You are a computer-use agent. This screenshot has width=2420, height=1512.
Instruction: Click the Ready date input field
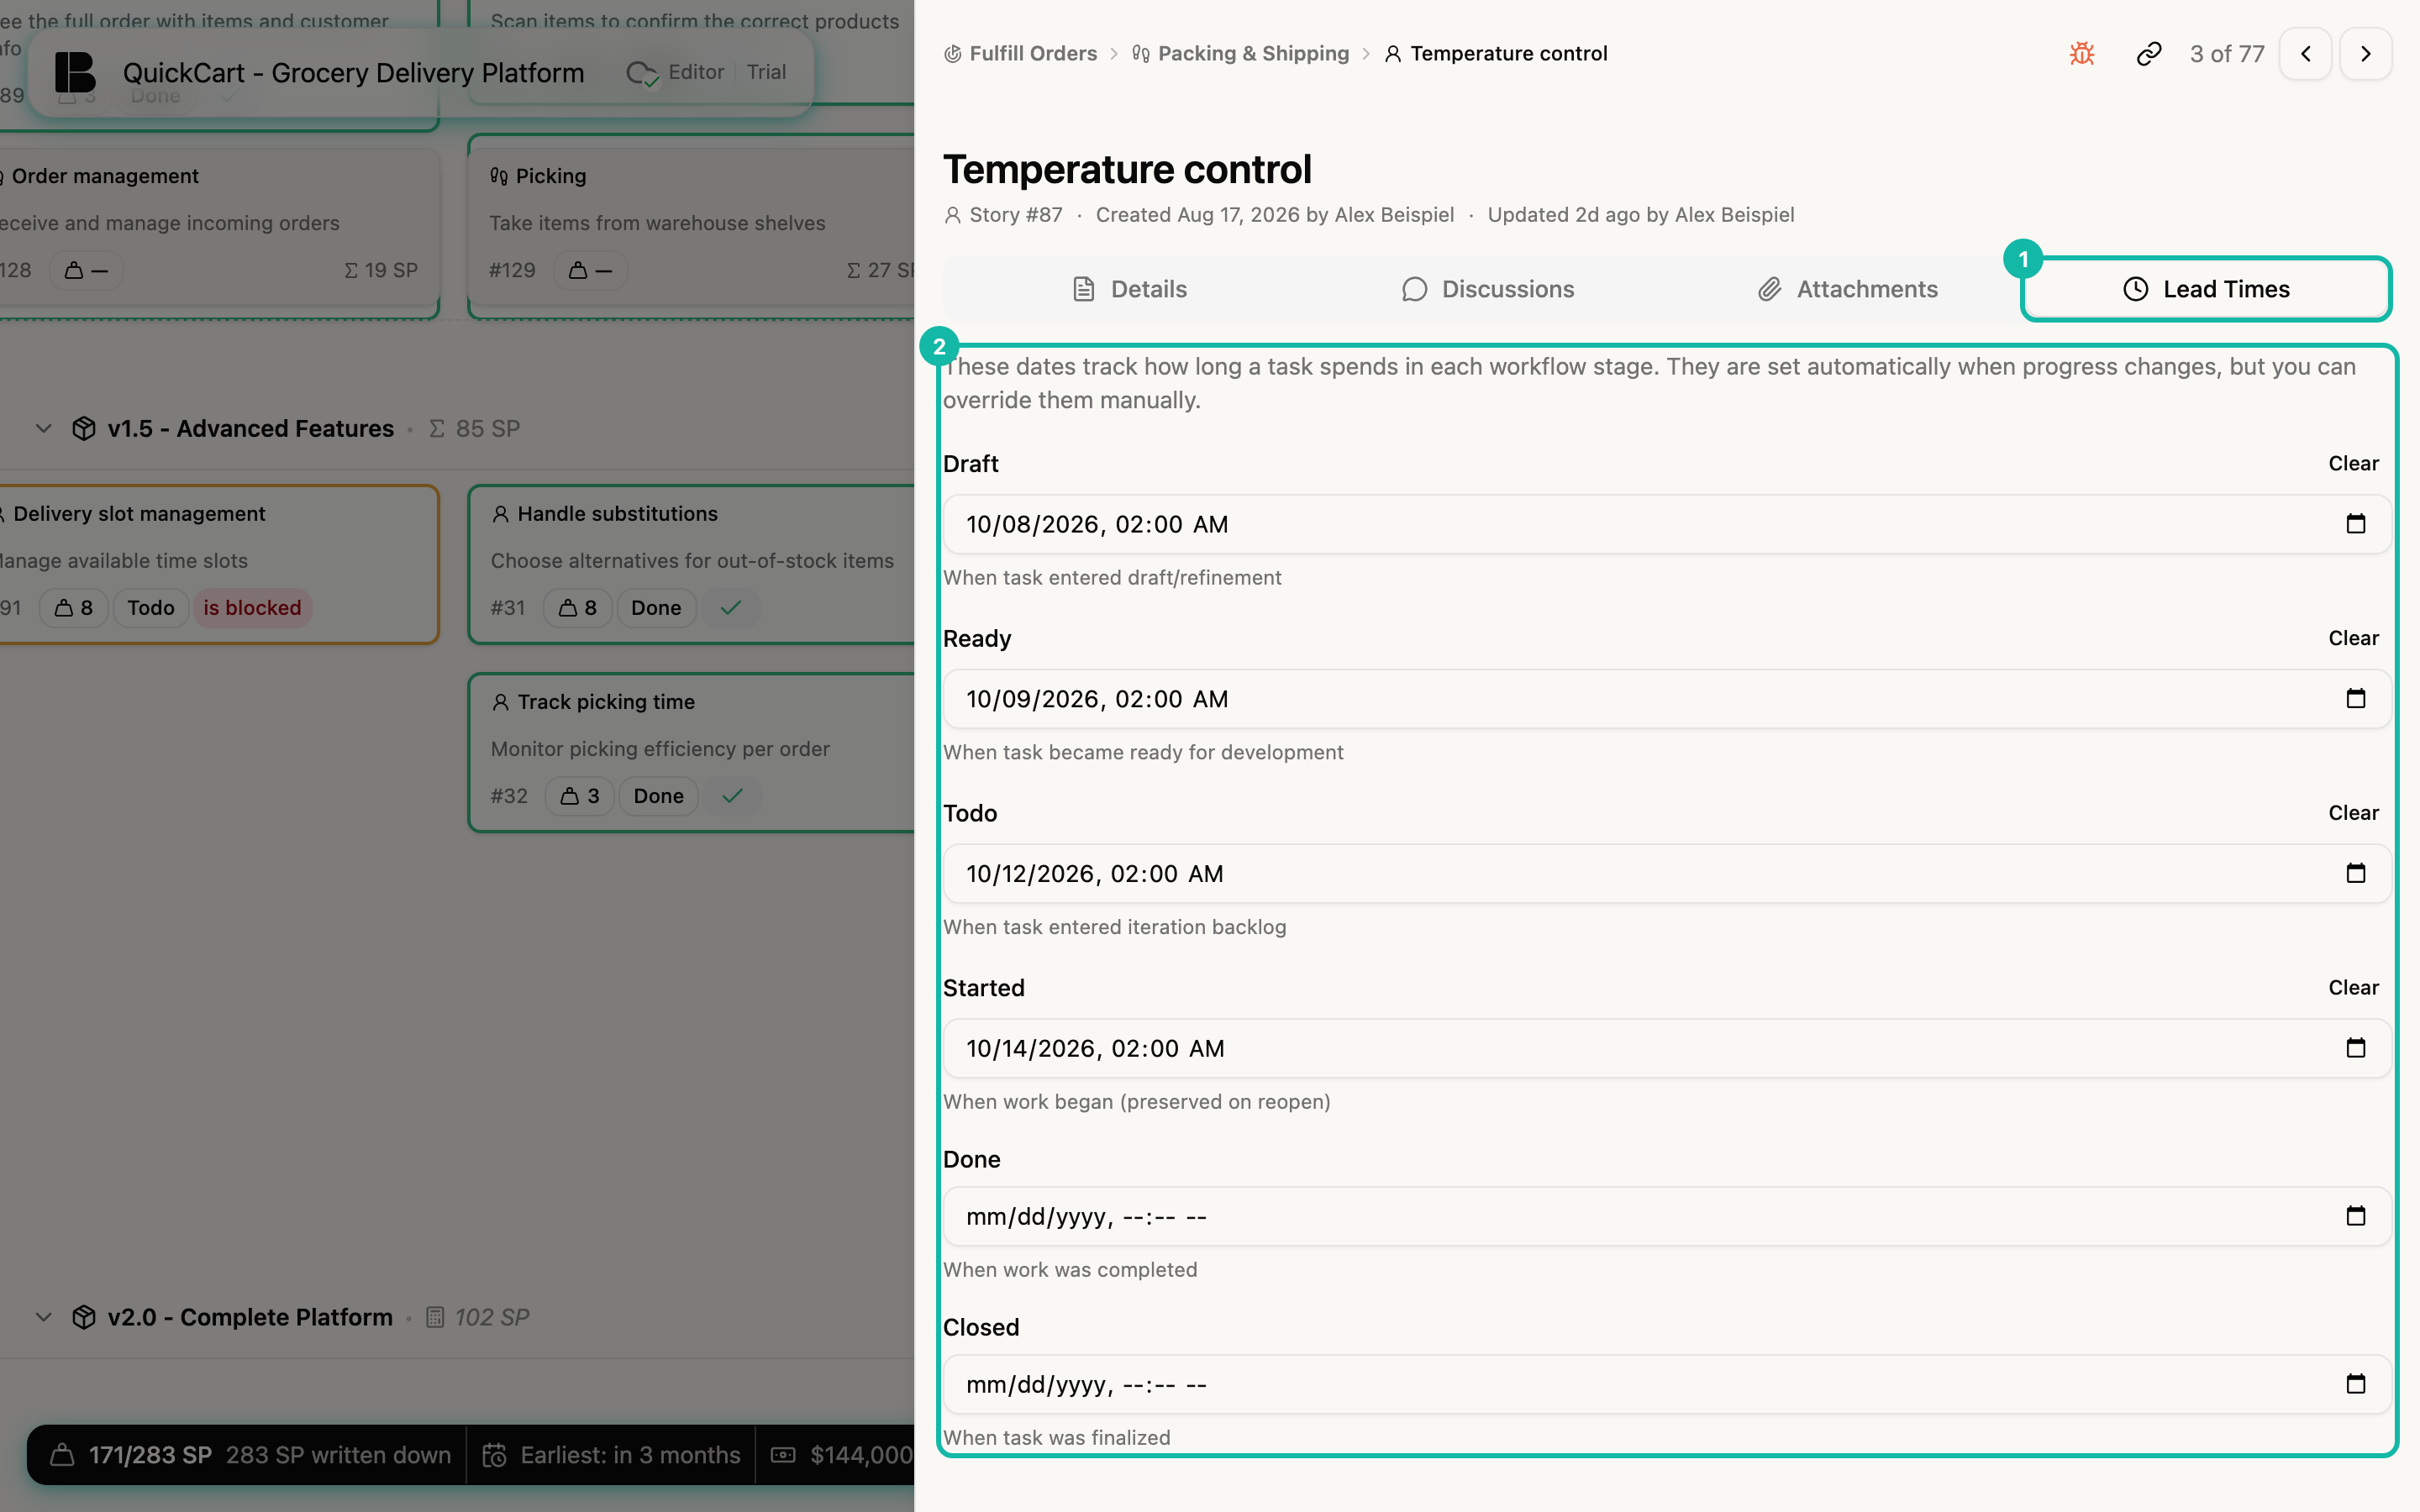(1667, 699)
